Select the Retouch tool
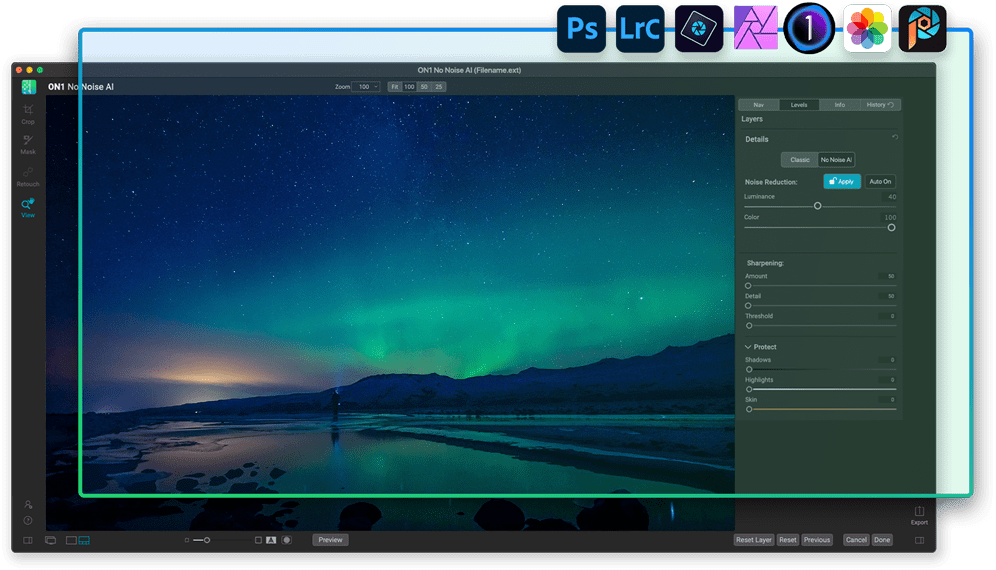The image size is (996, 570). 28,177
